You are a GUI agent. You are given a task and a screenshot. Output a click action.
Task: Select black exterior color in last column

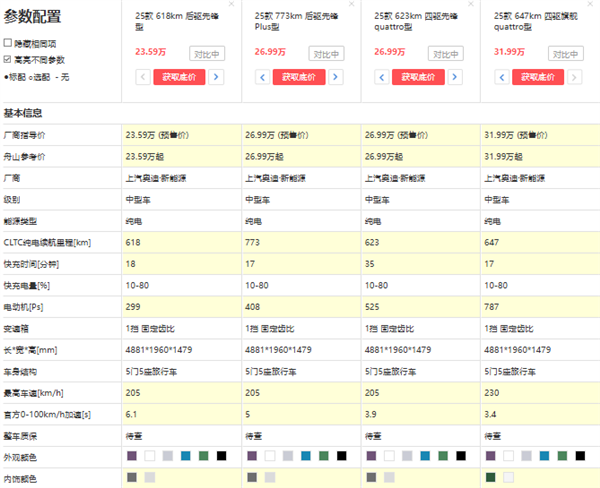582,456
